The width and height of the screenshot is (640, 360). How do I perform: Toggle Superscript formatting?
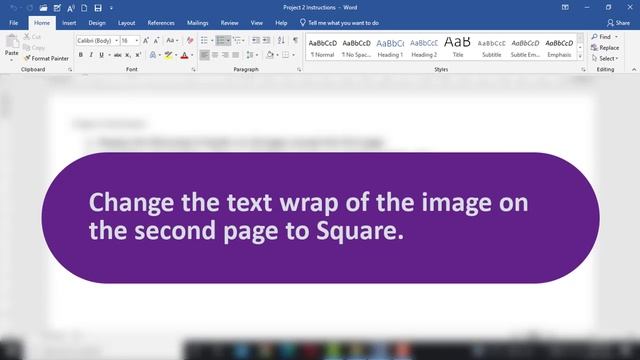(138, 55)
